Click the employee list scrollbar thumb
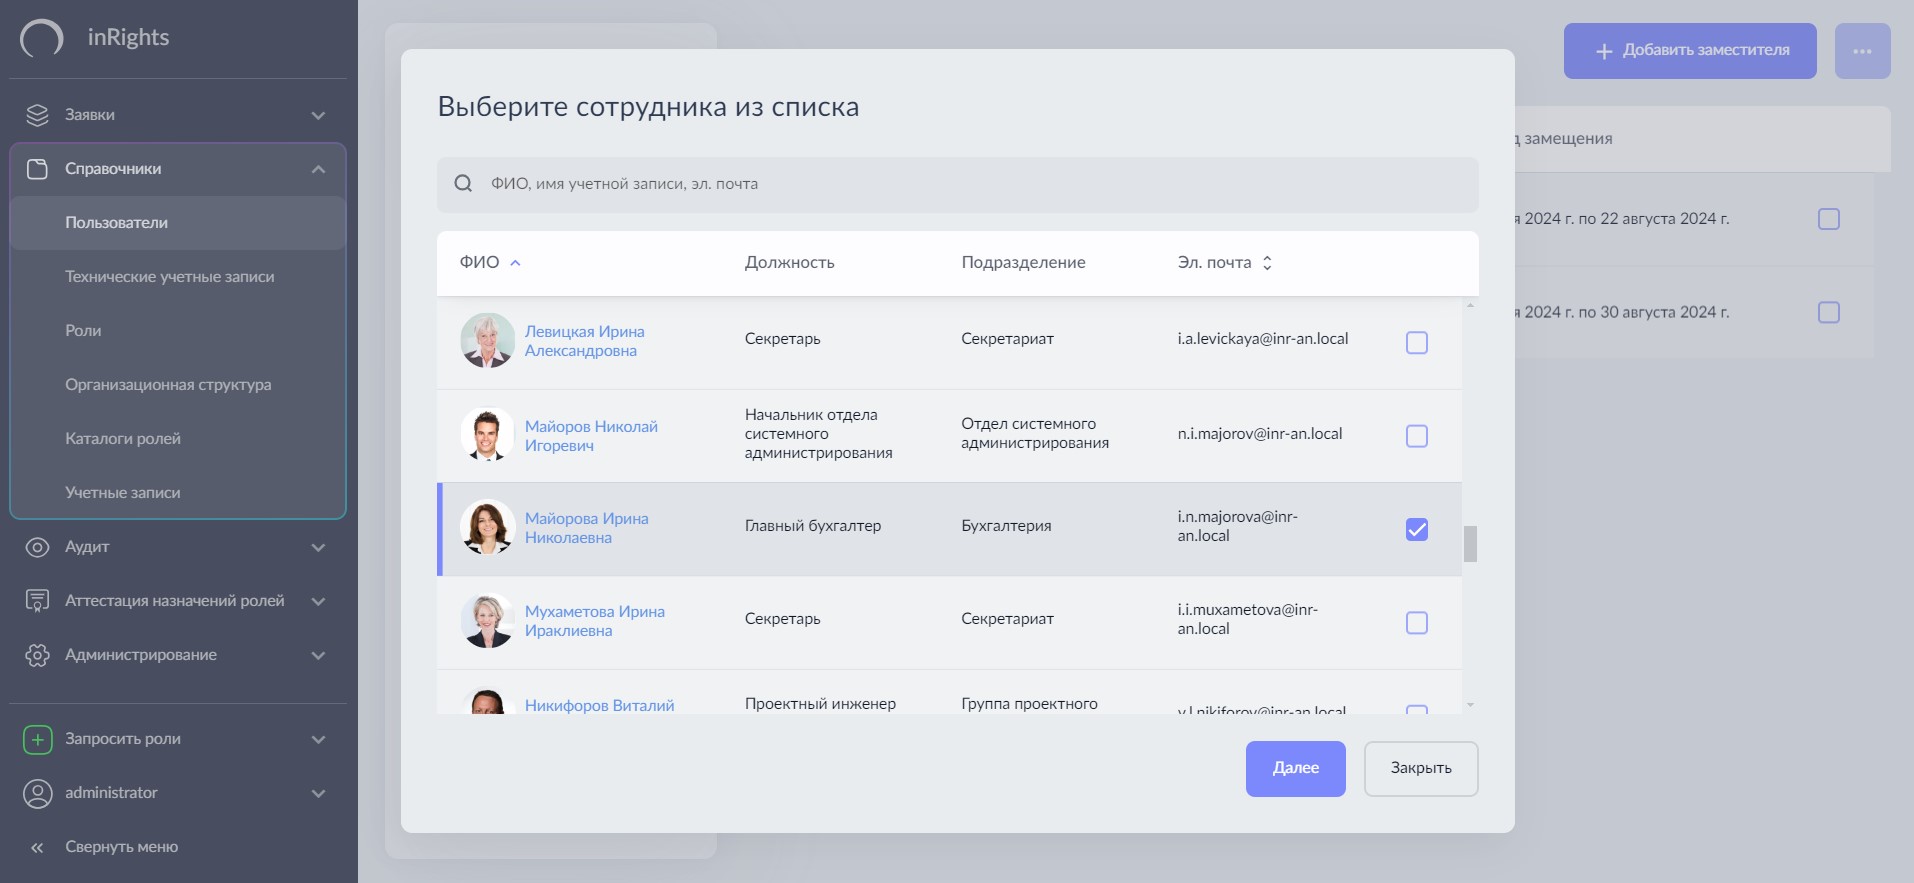Image resolution: width=1914 pixels, height=883 pixels. coord(1470,544)
